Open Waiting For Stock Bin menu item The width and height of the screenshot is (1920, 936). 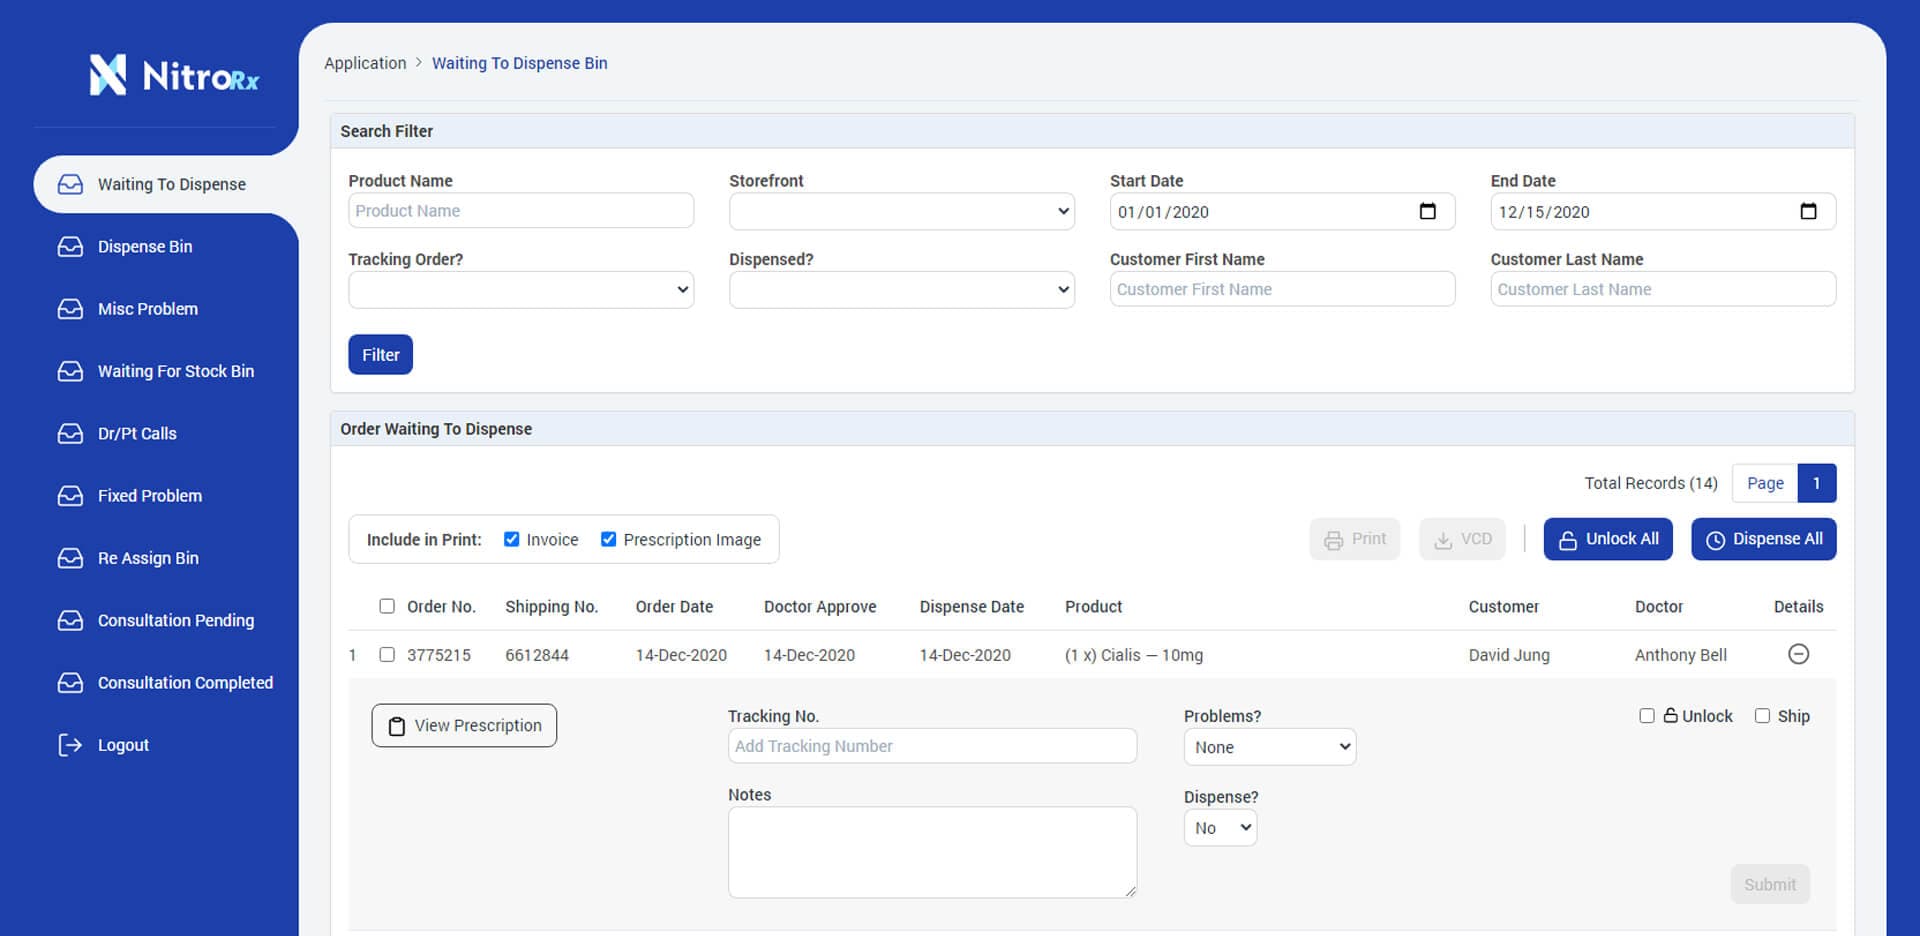176,371
